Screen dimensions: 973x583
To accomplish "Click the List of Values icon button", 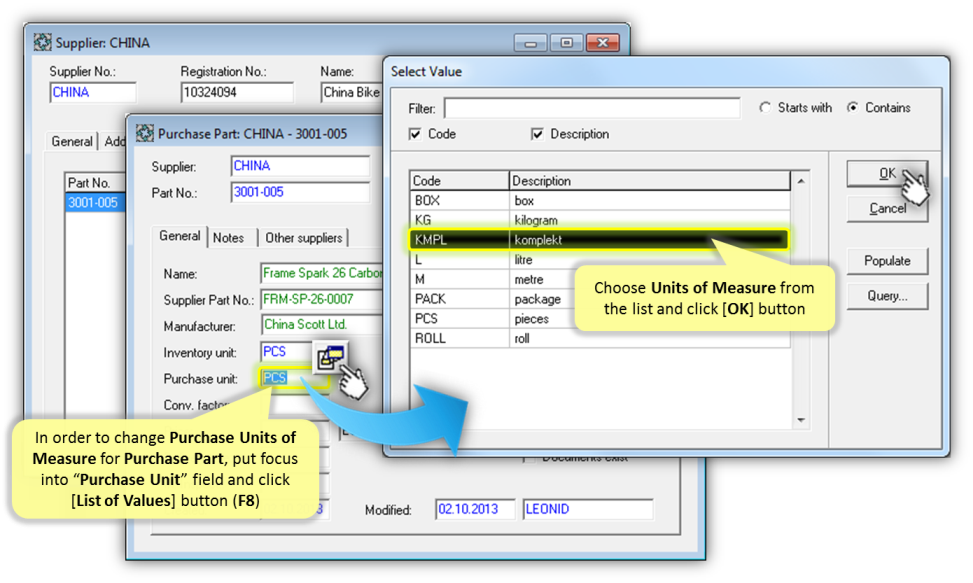I will click(x=331, y=357).
